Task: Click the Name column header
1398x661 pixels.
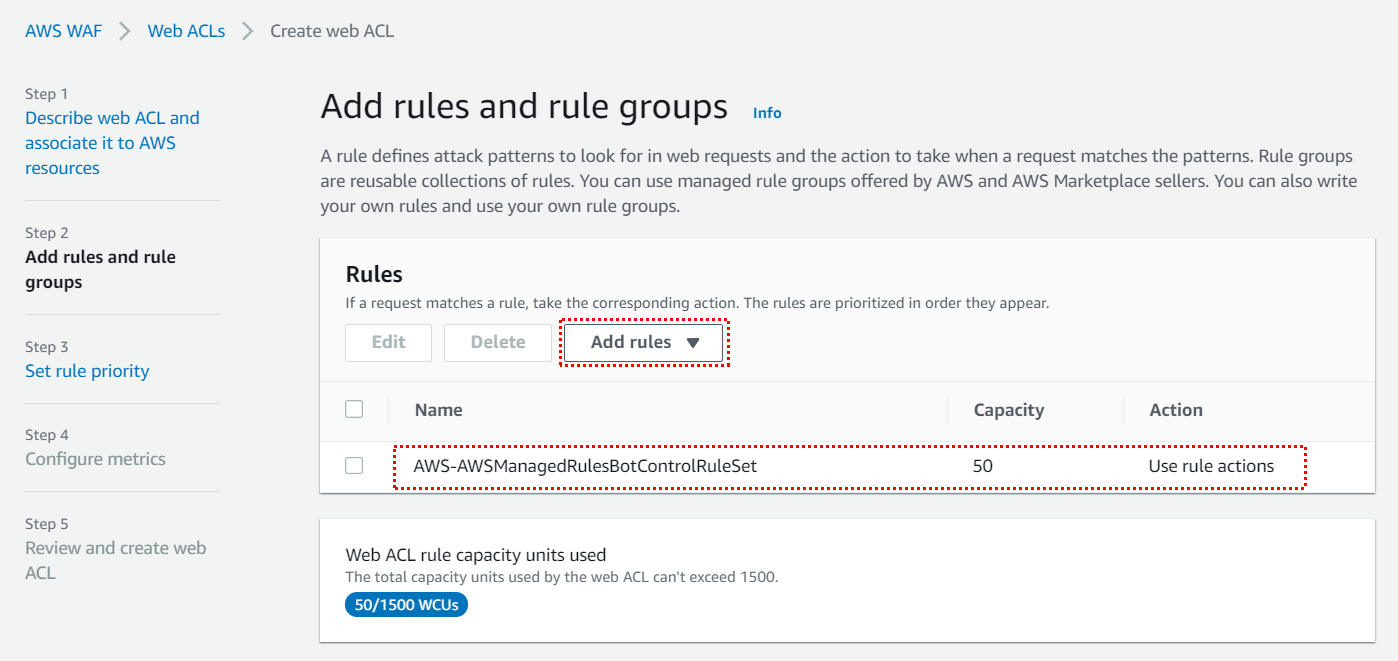Action: tap(439, 410)
